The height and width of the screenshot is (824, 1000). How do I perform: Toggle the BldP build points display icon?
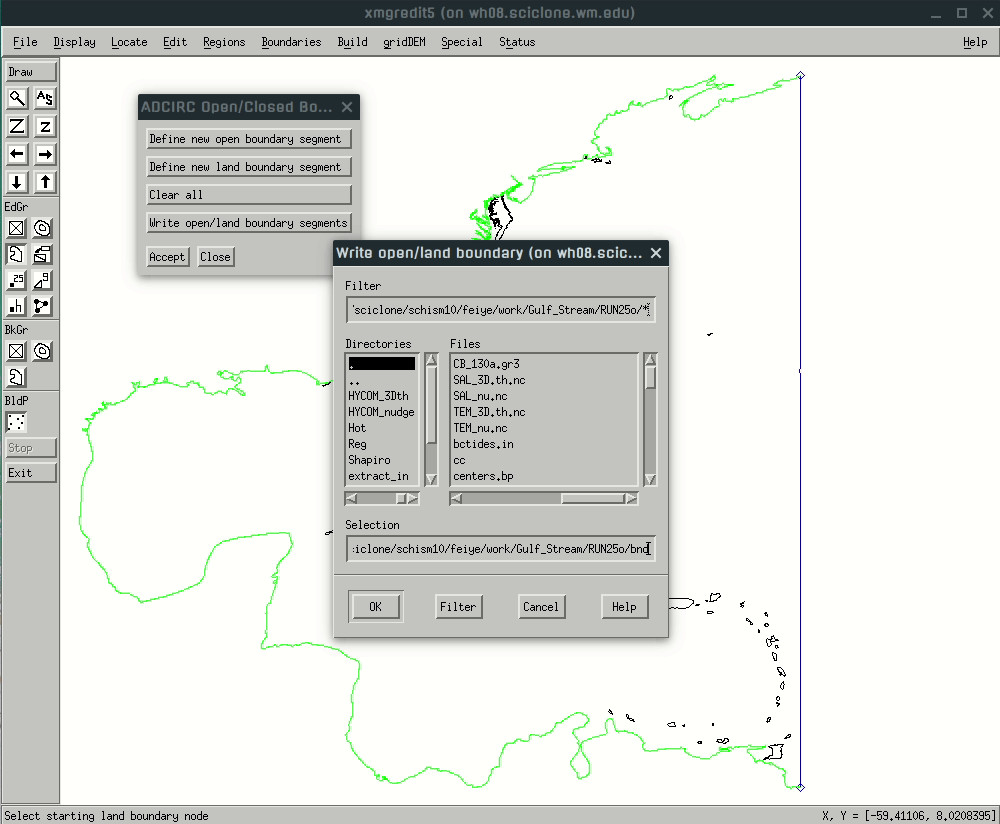pyautogui.click(x=17, y=422)
